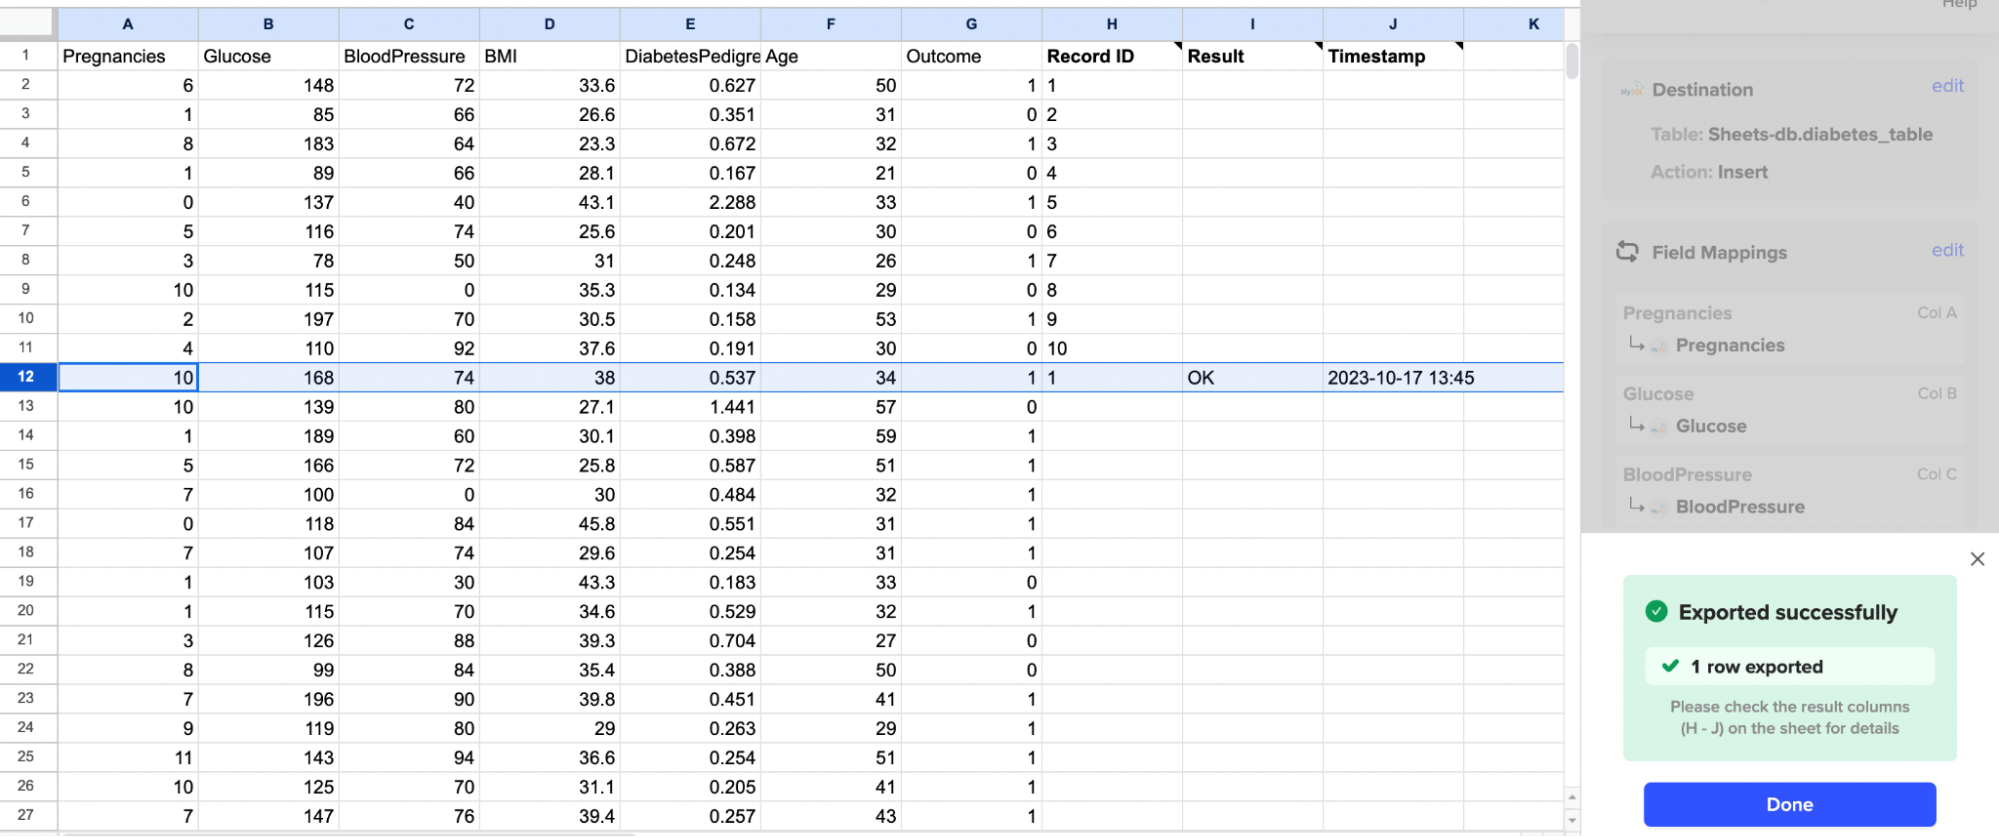
Task: Click the select-all corner of the sheet
Action: 28,24
